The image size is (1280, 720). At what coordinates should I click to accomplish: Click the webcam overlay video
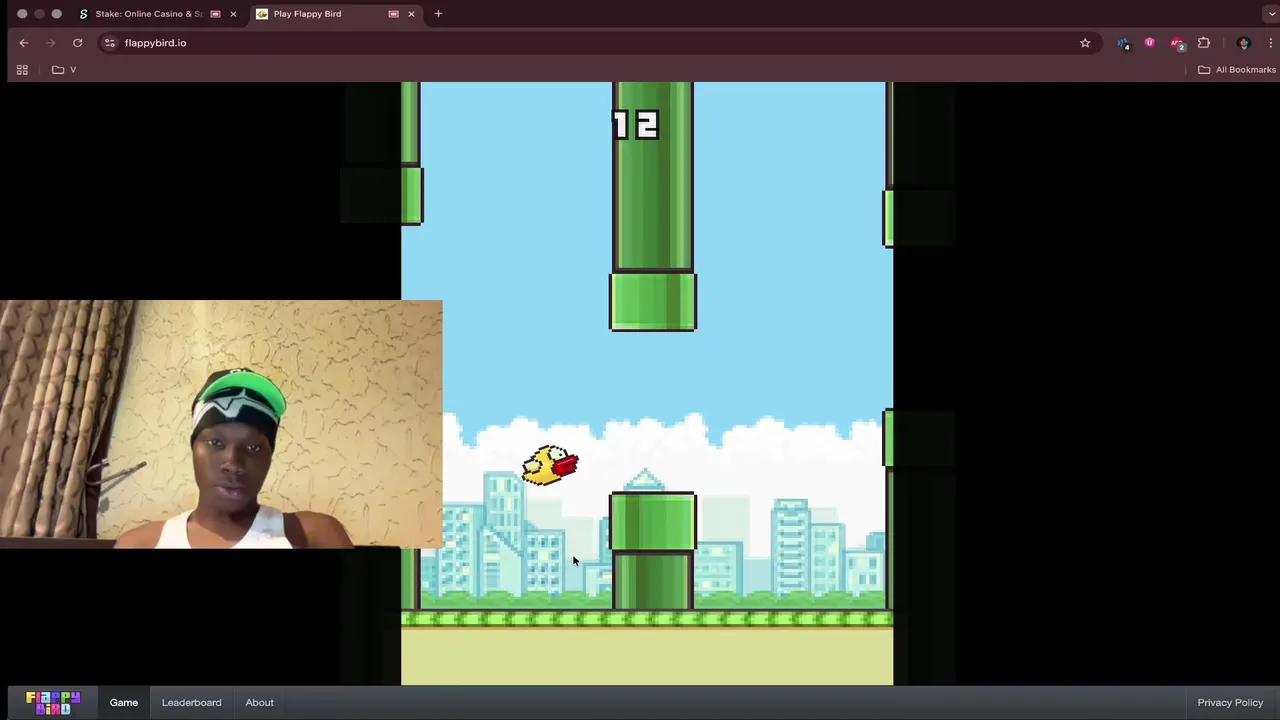pyautogui.click(x=221, y=424)
